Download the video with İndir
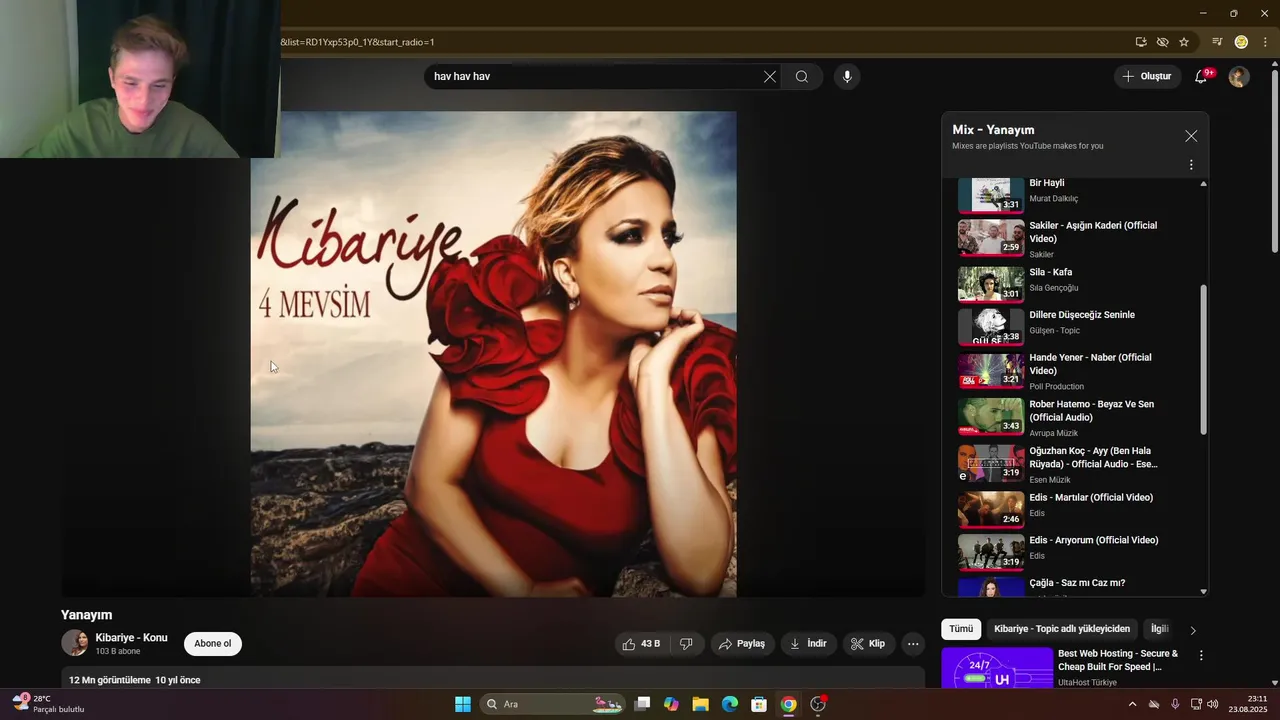 (809, 644)
